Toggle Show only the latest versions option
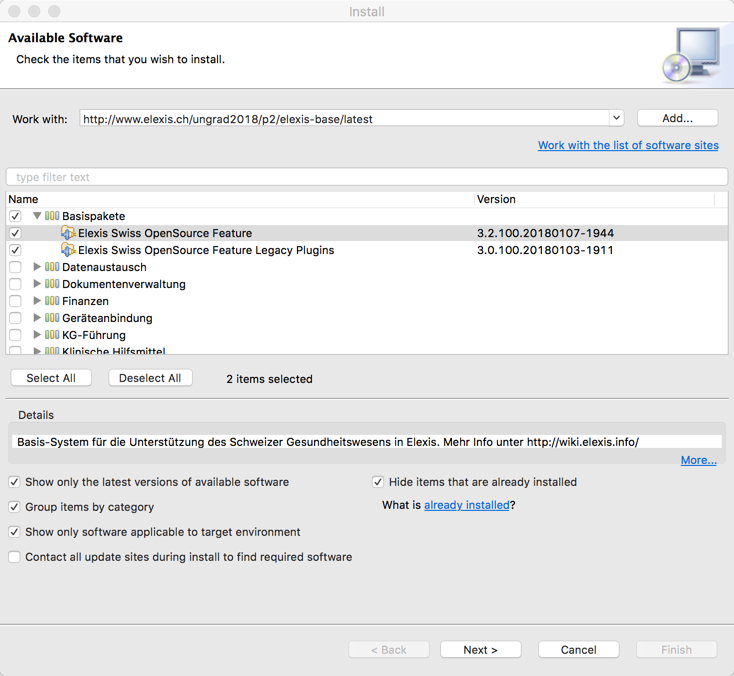734x676 pixels. point(15,482)
